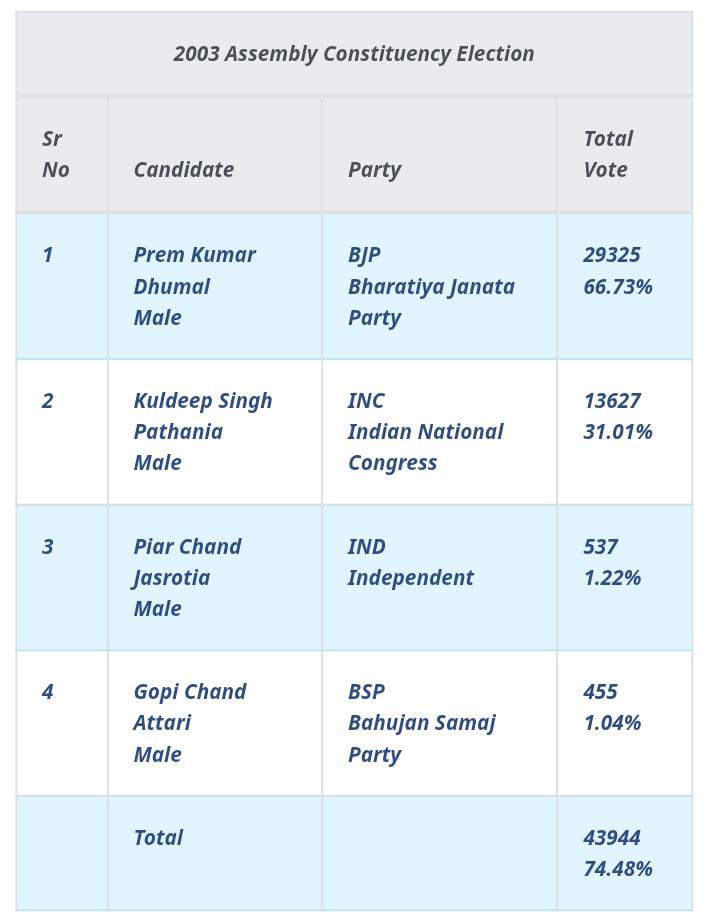This screenshot has height=915, width=715.
Task: Click the Indian National Congress cell
Action: 425,432
